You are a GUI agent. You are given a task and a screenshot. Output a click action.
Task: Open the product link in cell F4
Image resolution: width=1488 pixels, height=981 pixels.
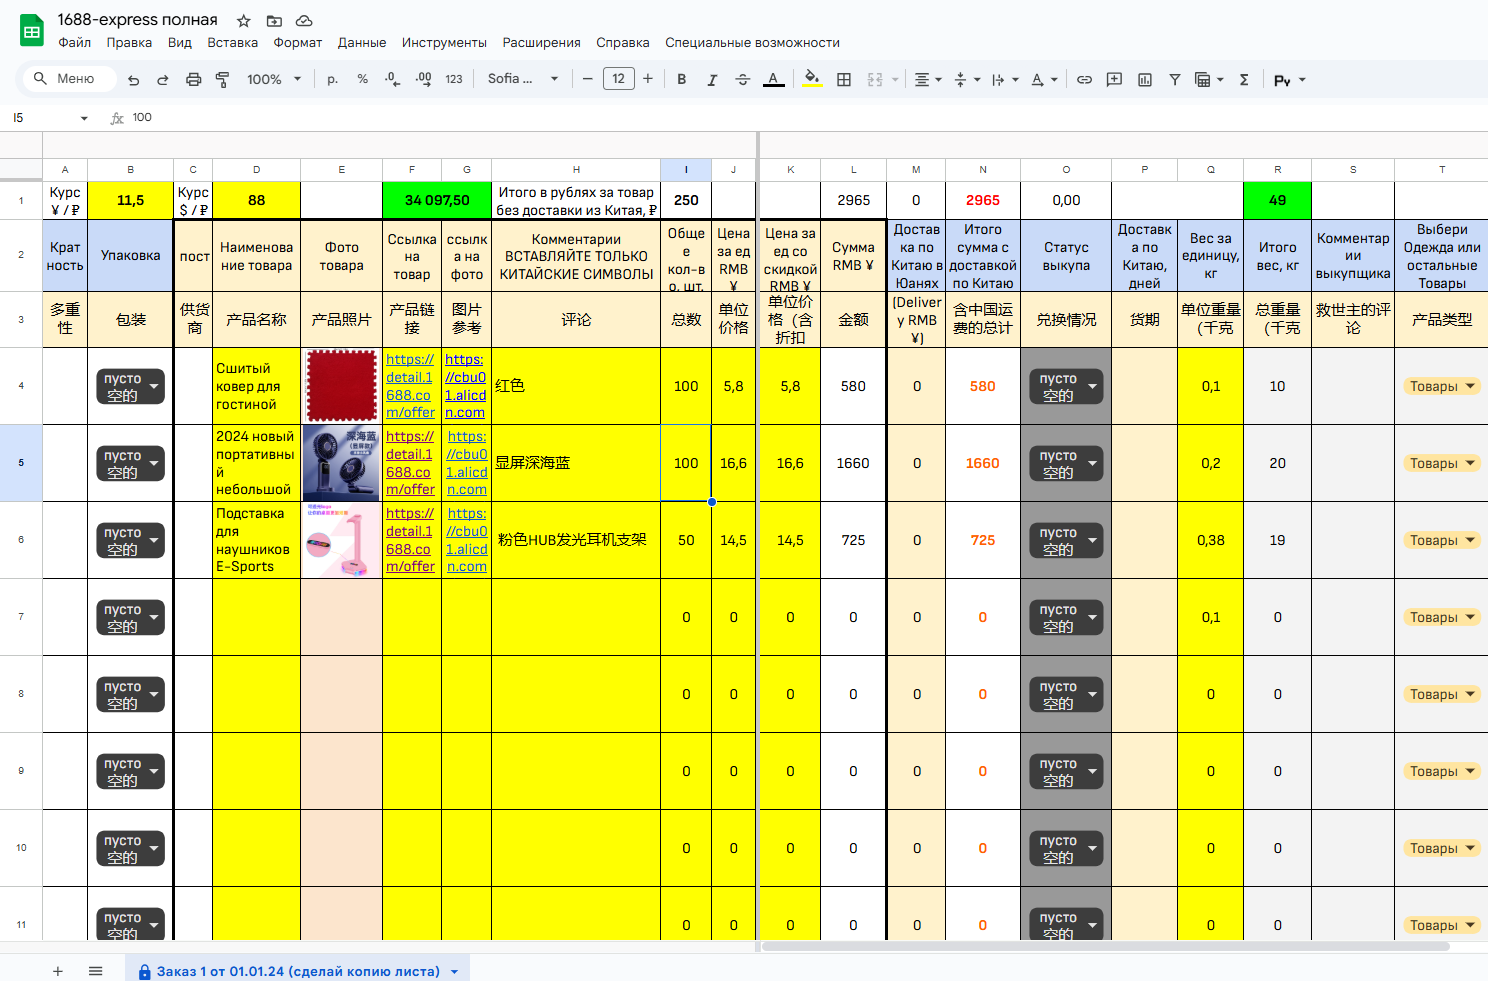tap(410, 386)
